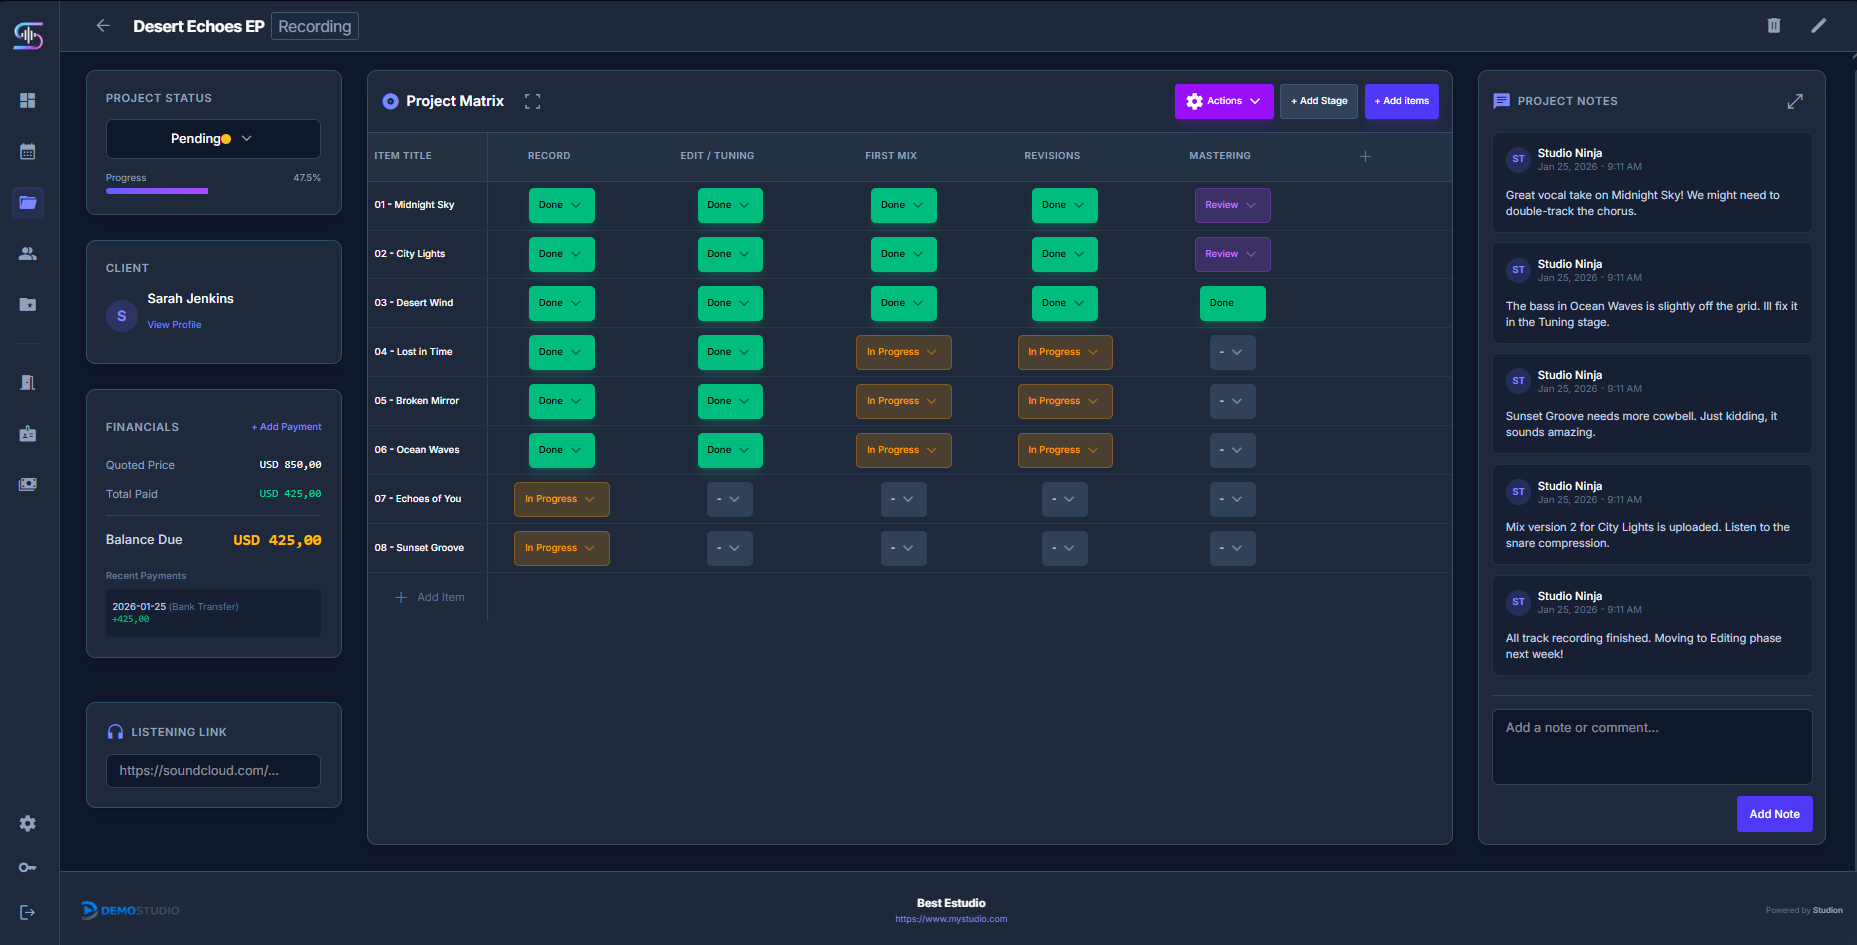The height and width of the screenshot is (945, 1857).
Task: Click the Add Stage button
Action: [x=1318, y=101]
